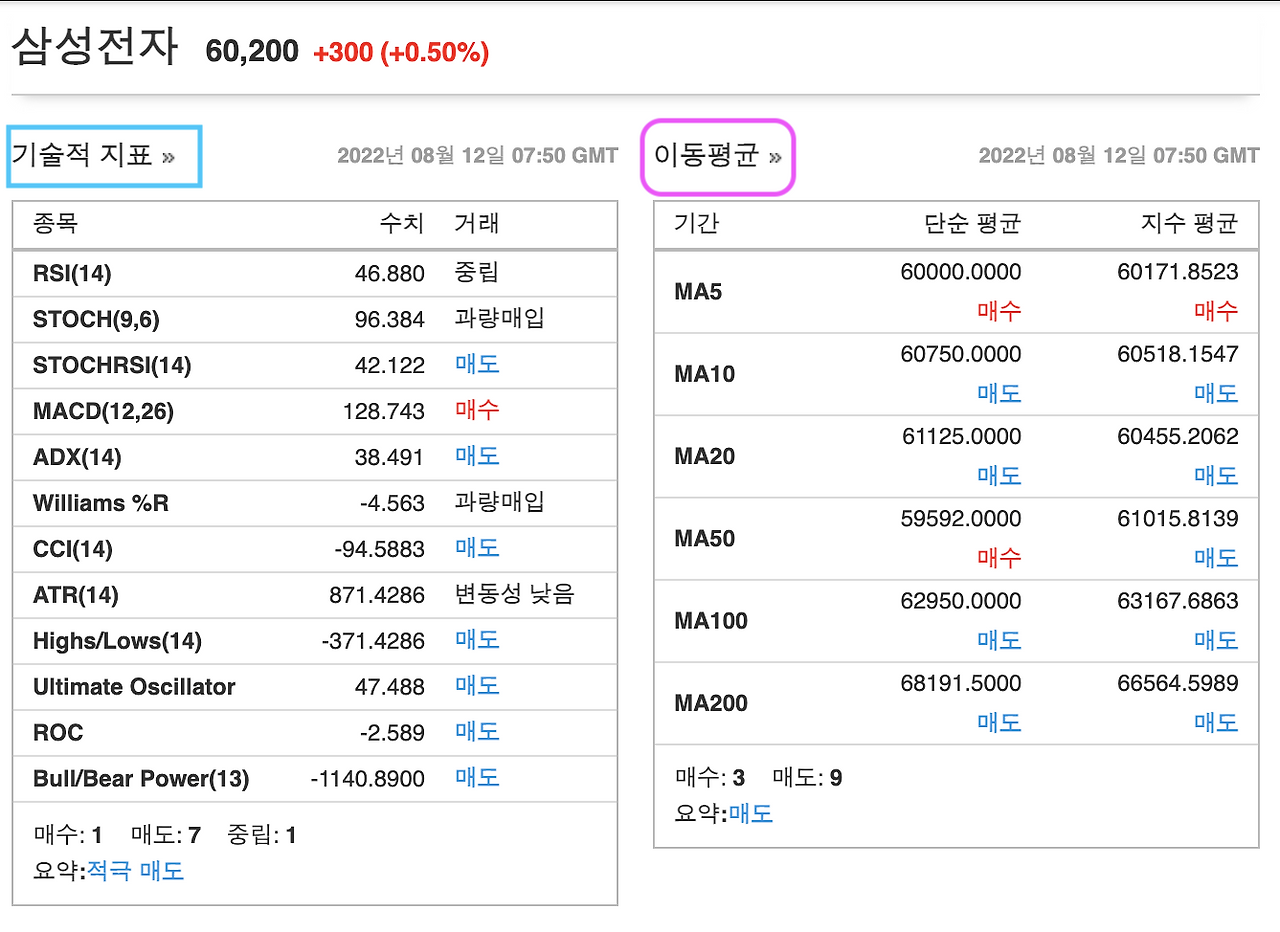Click the Williams %R value -4.563
The width and height of the screenshot is (1280, 932).
click(x=393, y=503)
